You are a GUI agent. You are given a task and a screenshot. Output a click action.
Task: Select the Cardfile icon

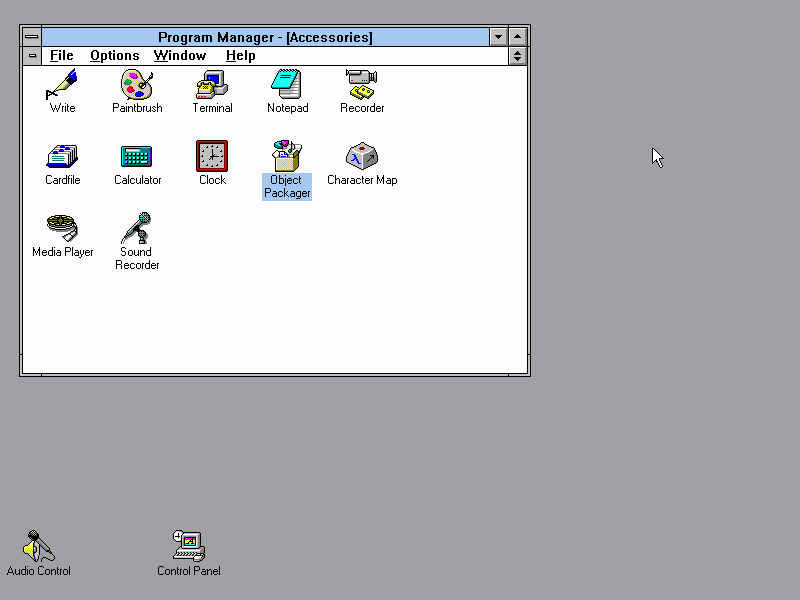click(62, 157)
